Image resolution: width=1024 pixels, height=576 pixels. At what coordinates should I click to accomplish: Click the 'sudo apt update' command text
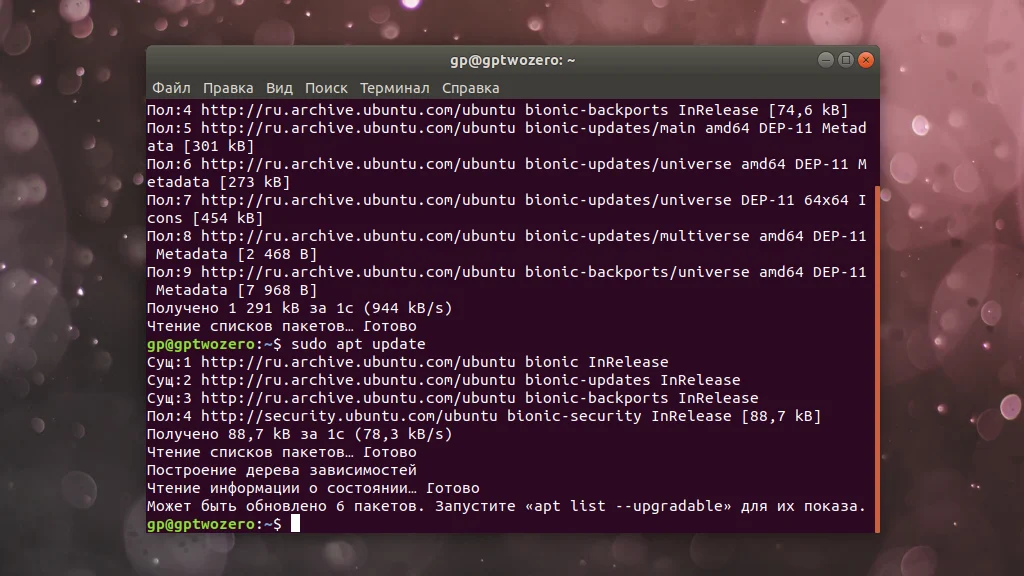pos(358,344)
